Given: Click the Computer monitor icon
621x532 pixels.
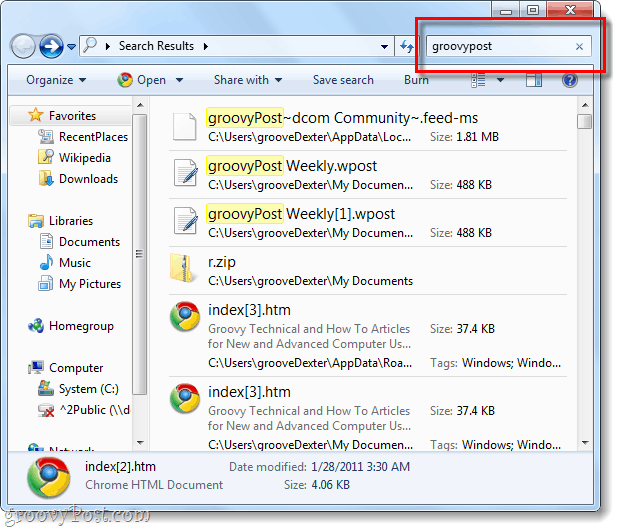Looking at the screenshot, I should pyautogui.click(x=36, y=368).
